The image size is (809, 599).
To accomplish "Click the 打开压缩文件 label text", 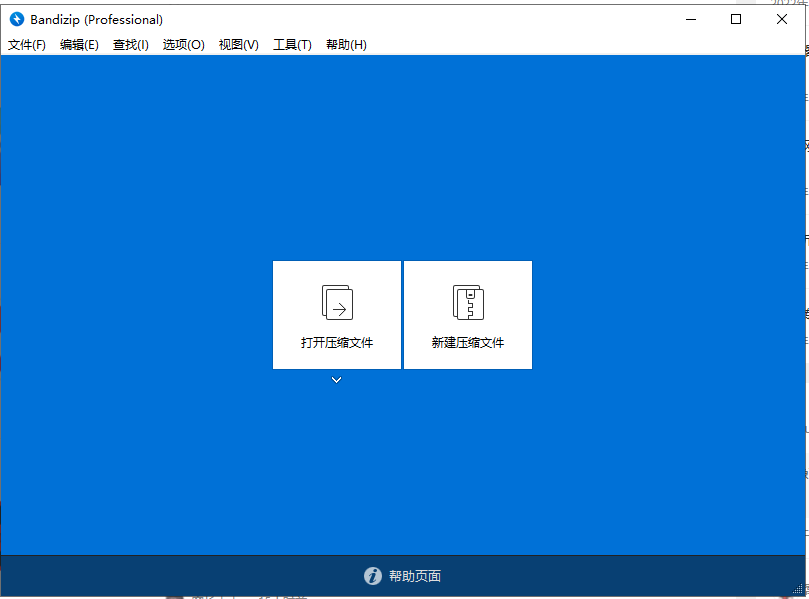I will 337,343.
